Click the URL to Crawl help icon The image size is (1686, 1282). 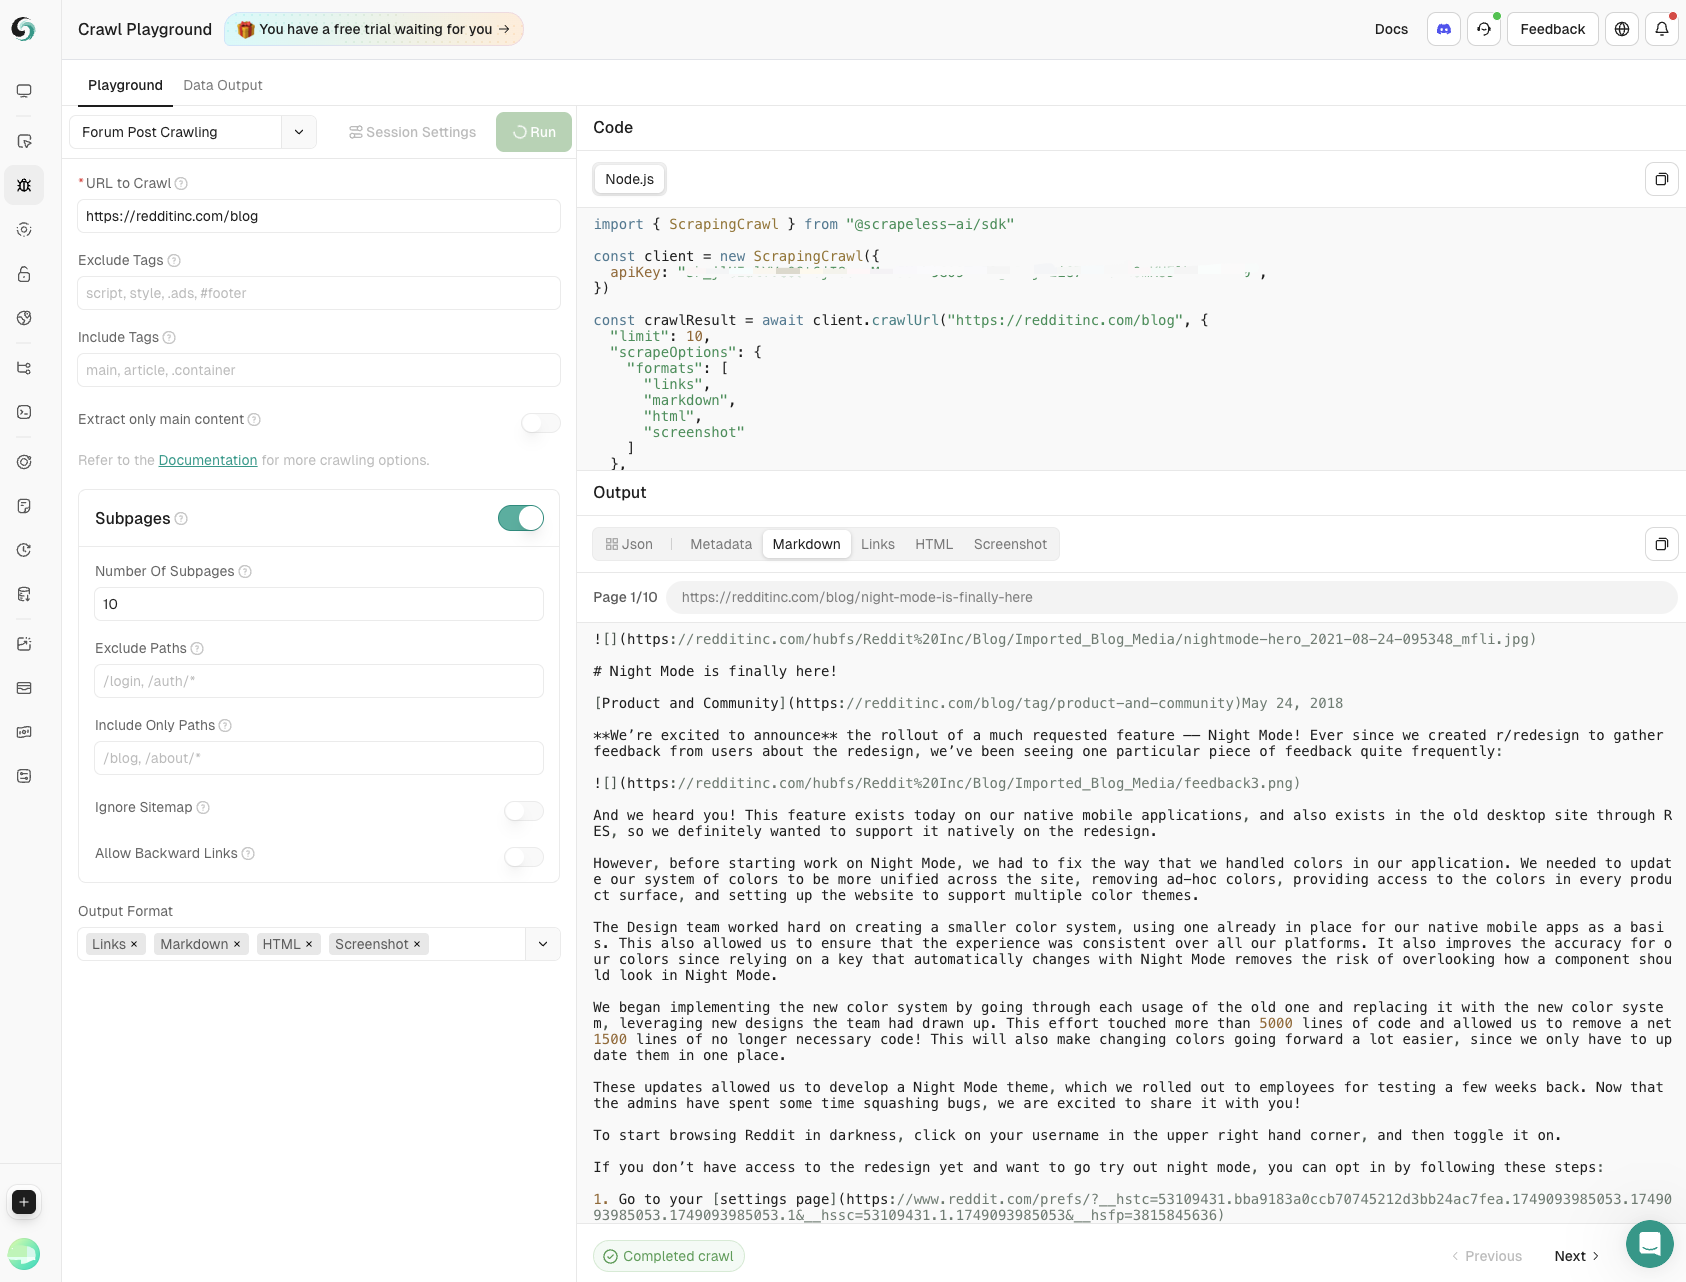pos(181,184)
